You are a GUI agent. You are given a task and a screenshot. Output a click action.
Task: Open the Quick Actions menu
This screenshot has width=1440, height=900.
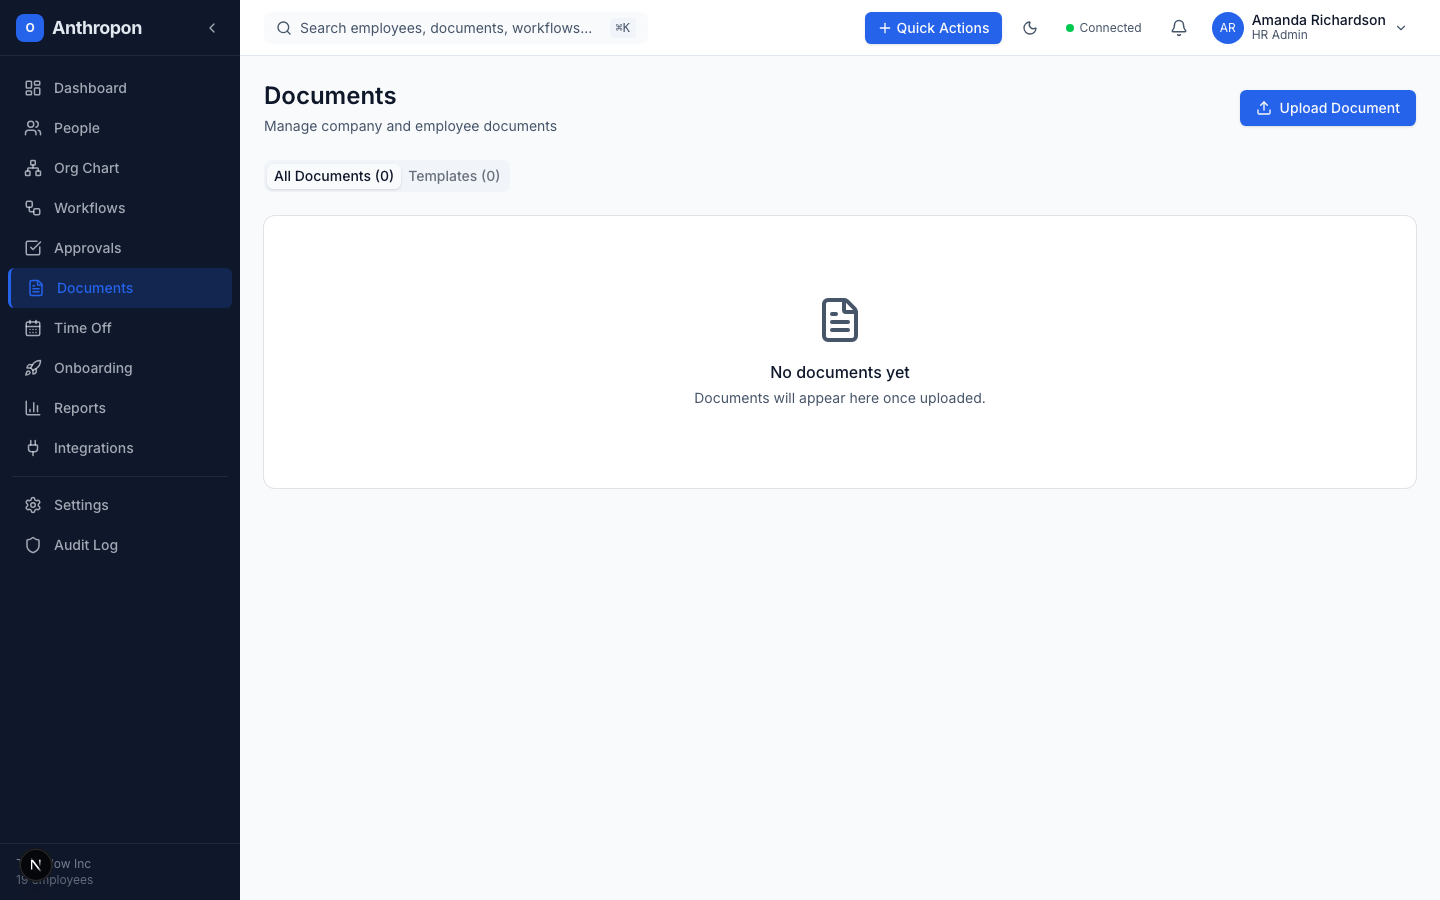pyautogui.click(x=933, y=28)
